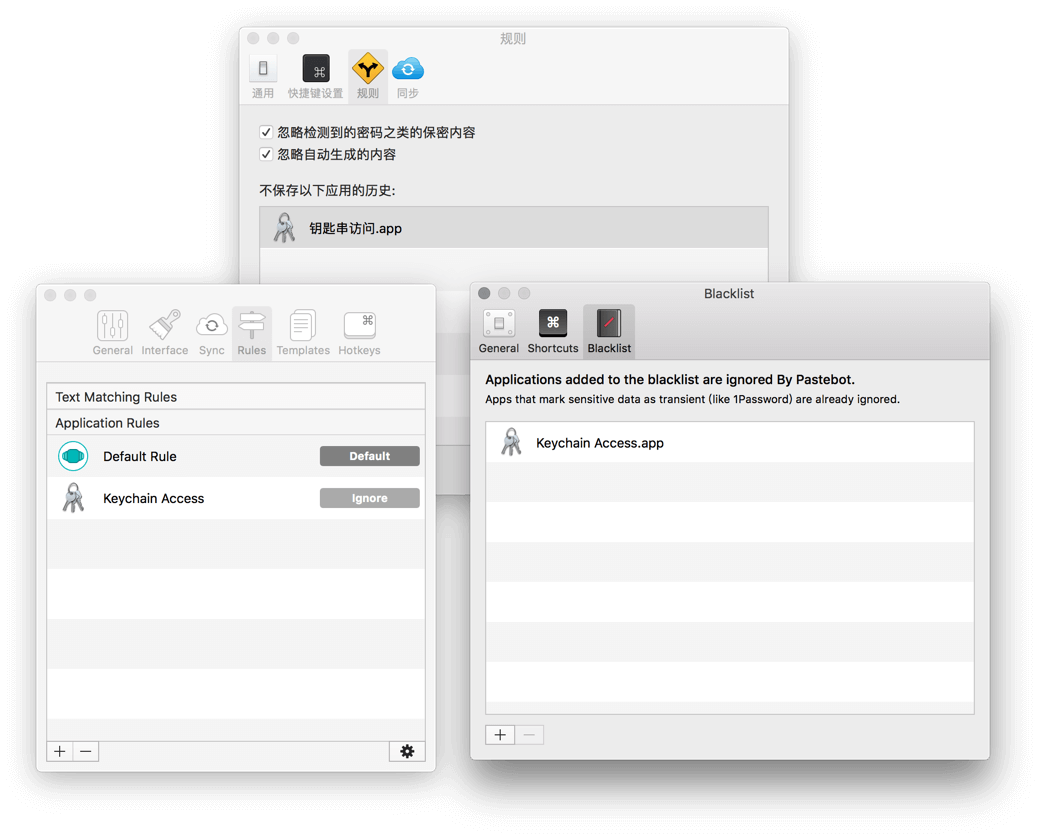The image size is (1038, 834).
Task: Open the 同步 sync cloud icon
Action: click(x=407, y=69)
